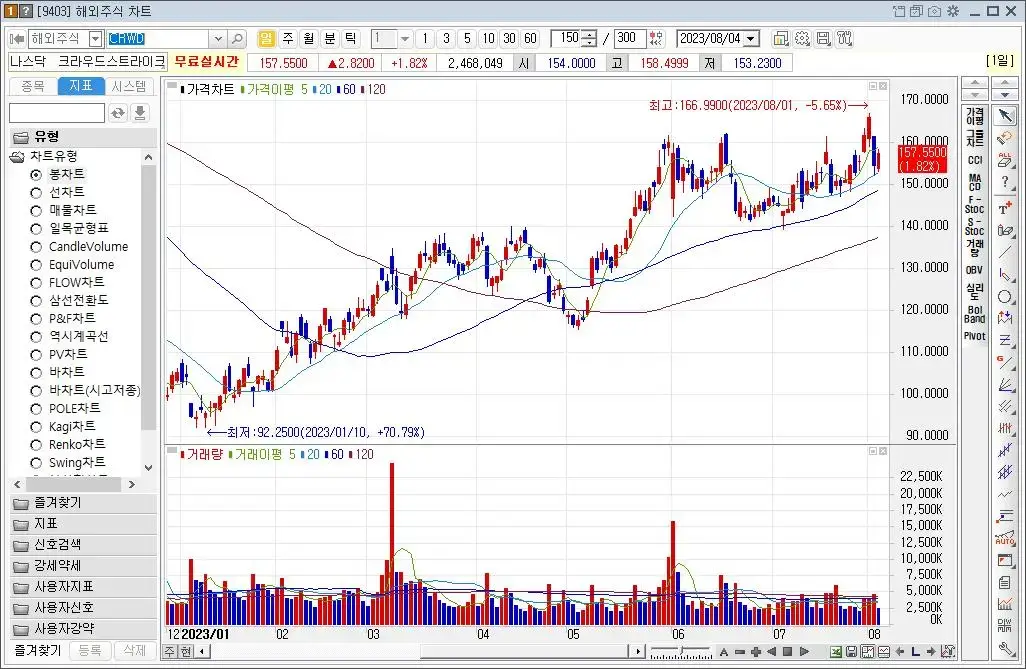Click the 60 interval button
Image resolution: width=1026 pixels, height=669 pixels.
point(530,39)
